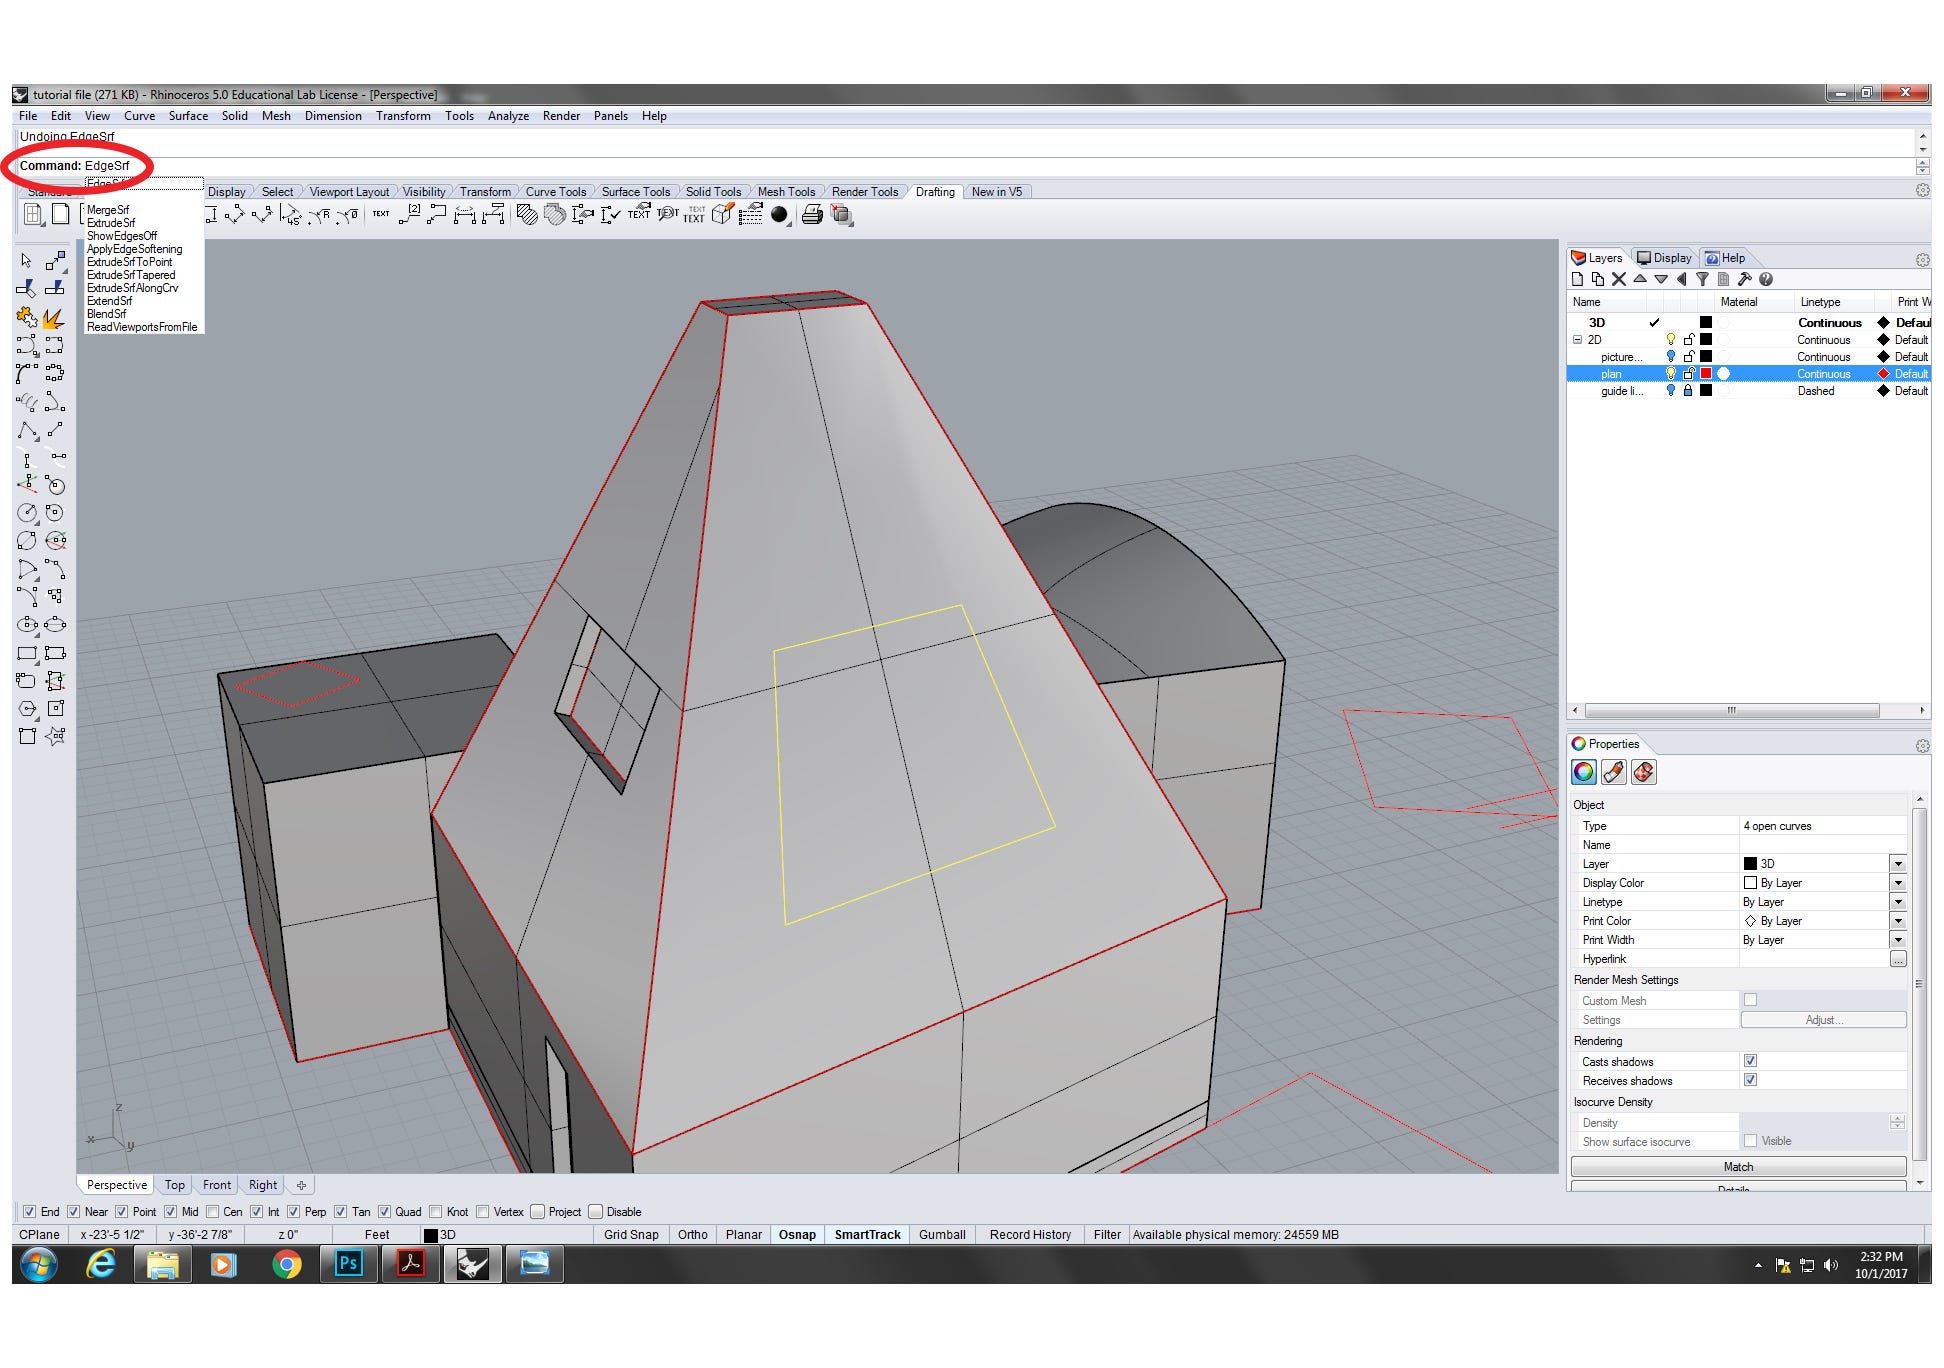Viewport: 1944px width, 1368px height.
Task: Click red color swatch of plan layer
Action: click(x=1706, y=374)
